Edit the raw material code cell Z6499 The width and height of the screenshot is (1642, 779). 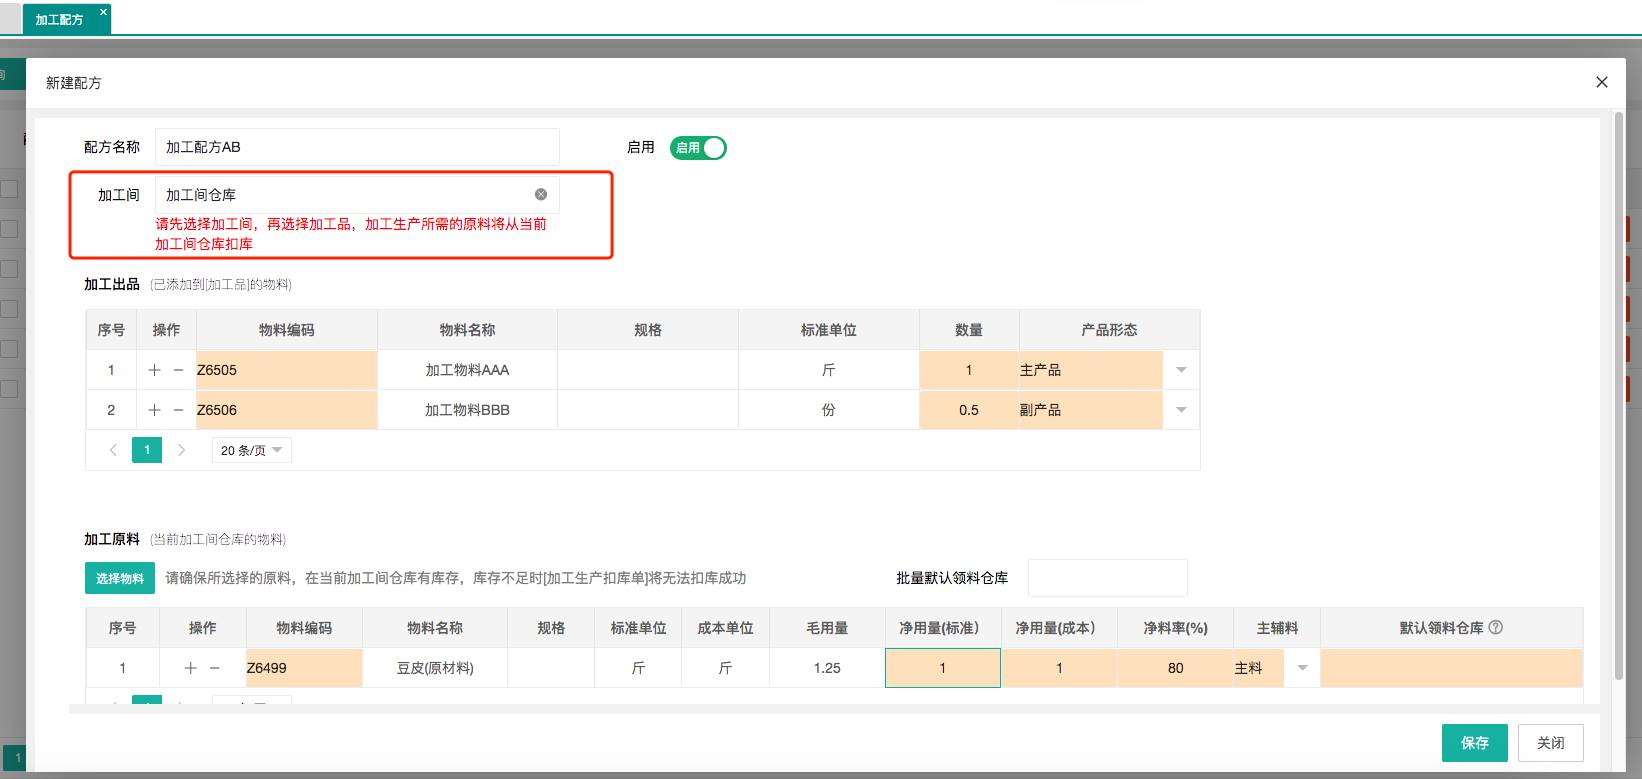pos(304,668)
